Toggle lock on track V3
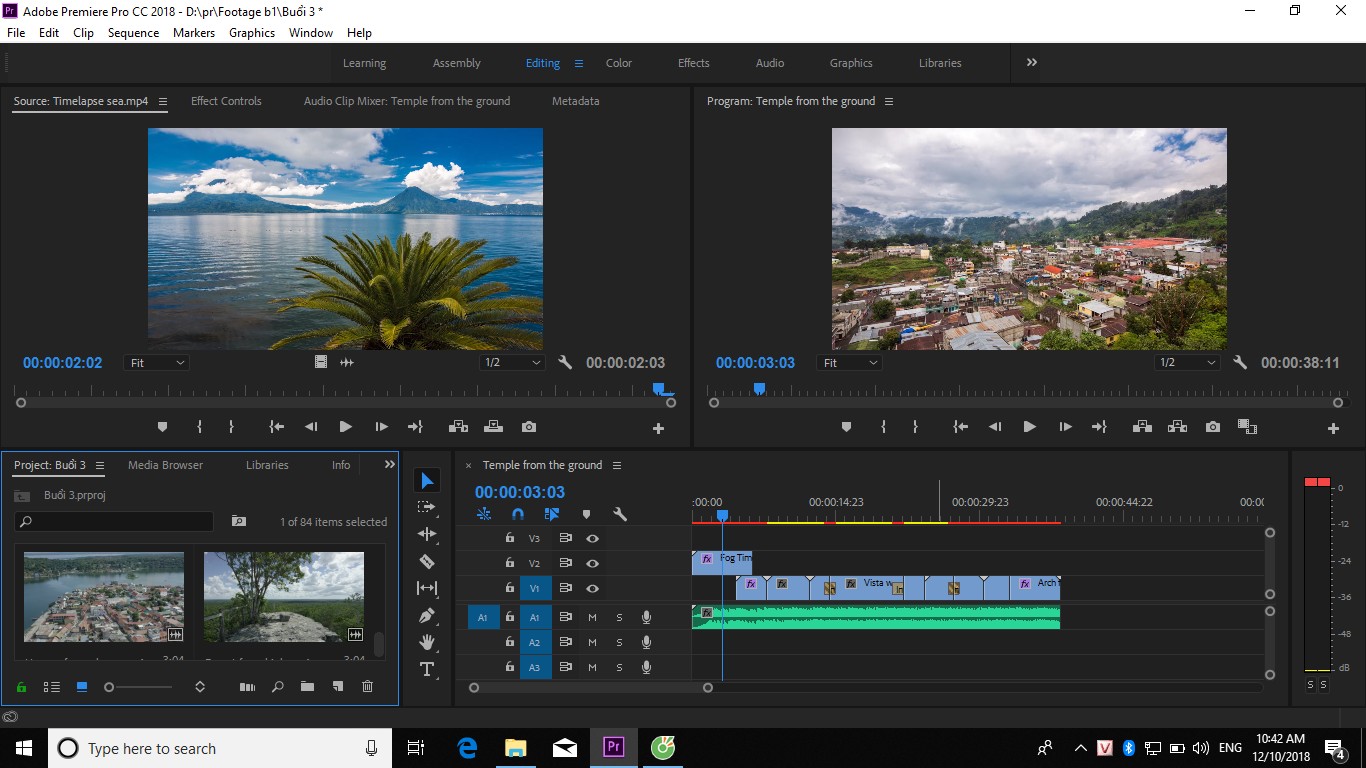 click(x=509, y=538)
